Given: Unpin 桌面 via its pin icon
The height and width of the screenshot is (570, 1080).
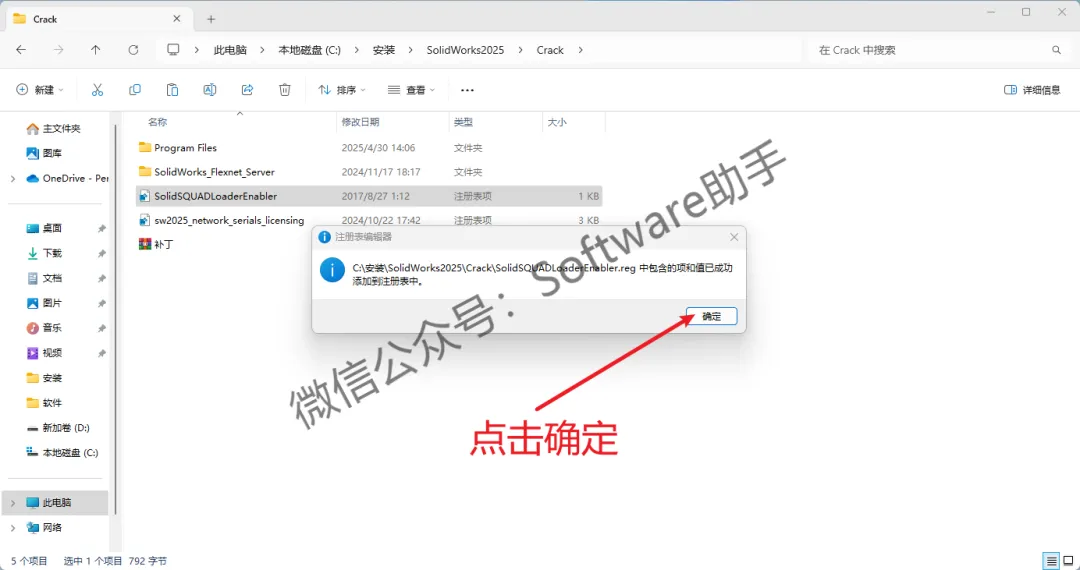Looking at the screenshot, I should pyautogui.click(x=102, y=229).
